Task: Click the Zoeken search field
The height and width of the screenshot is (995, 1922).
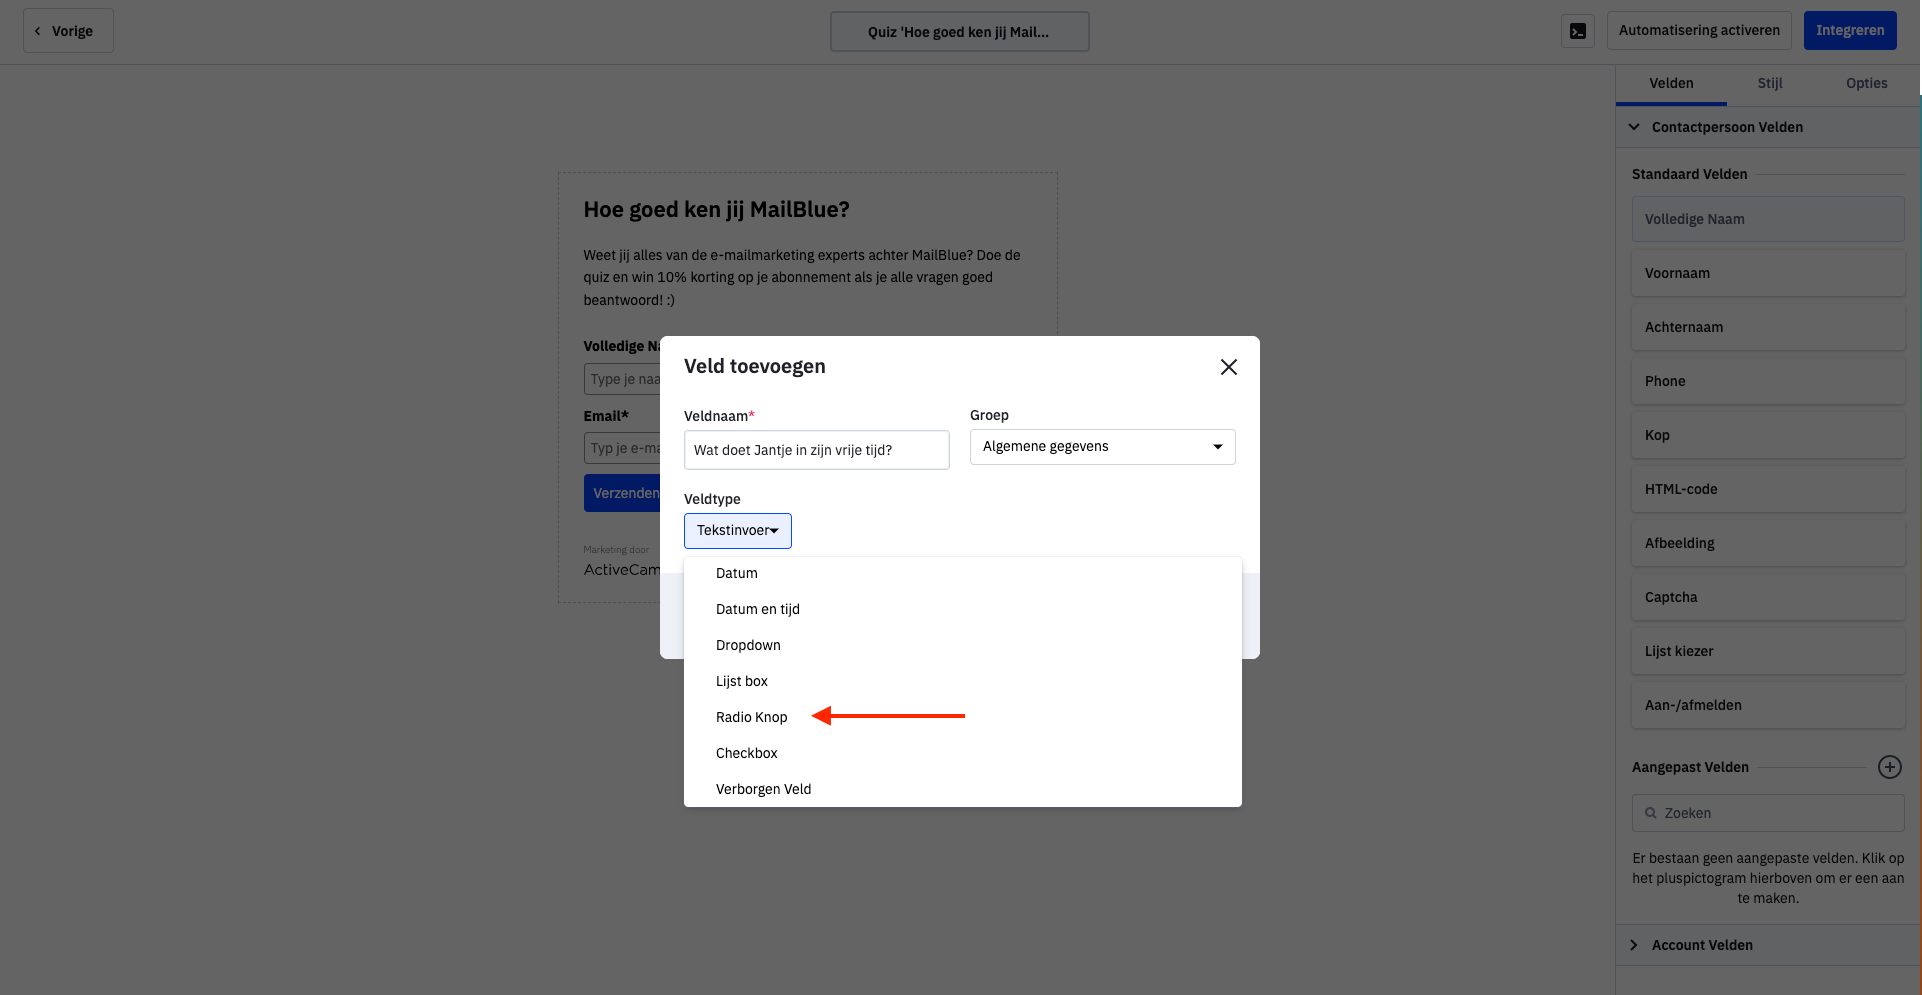Action: [1768, 813]
